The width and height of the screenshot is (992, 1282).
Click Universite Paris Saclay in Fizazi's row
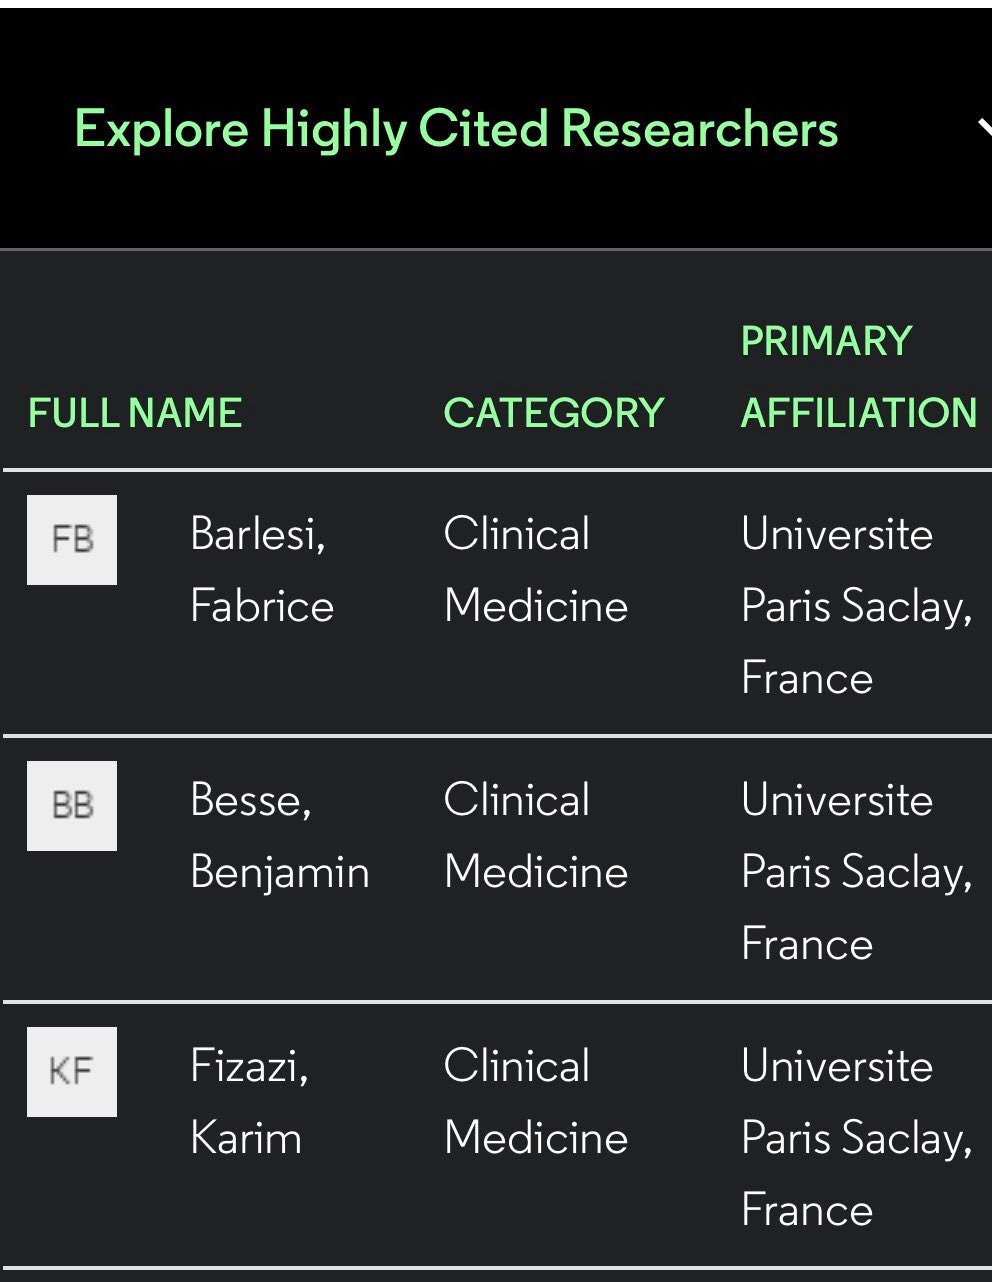(x=855, y=1102)
